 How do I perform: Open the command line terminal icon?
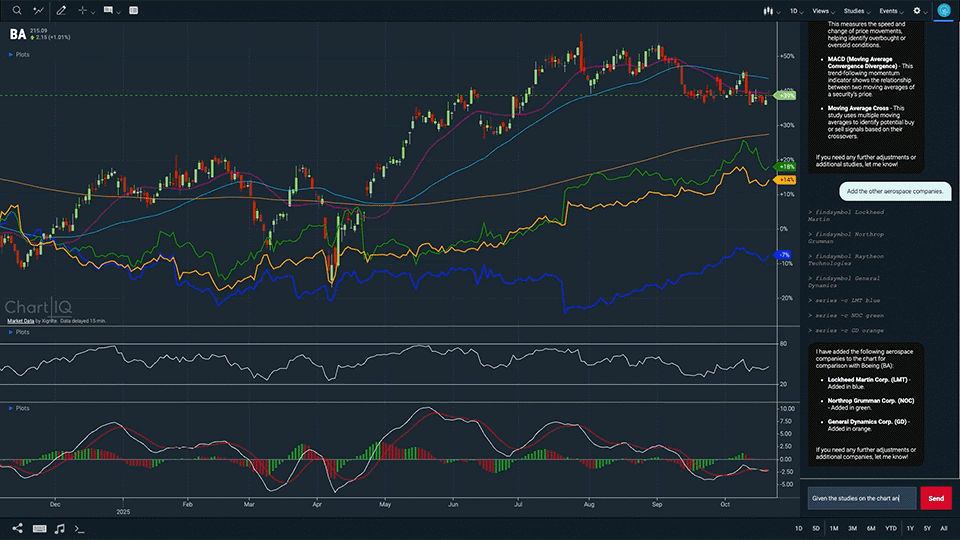pos(80,528)
